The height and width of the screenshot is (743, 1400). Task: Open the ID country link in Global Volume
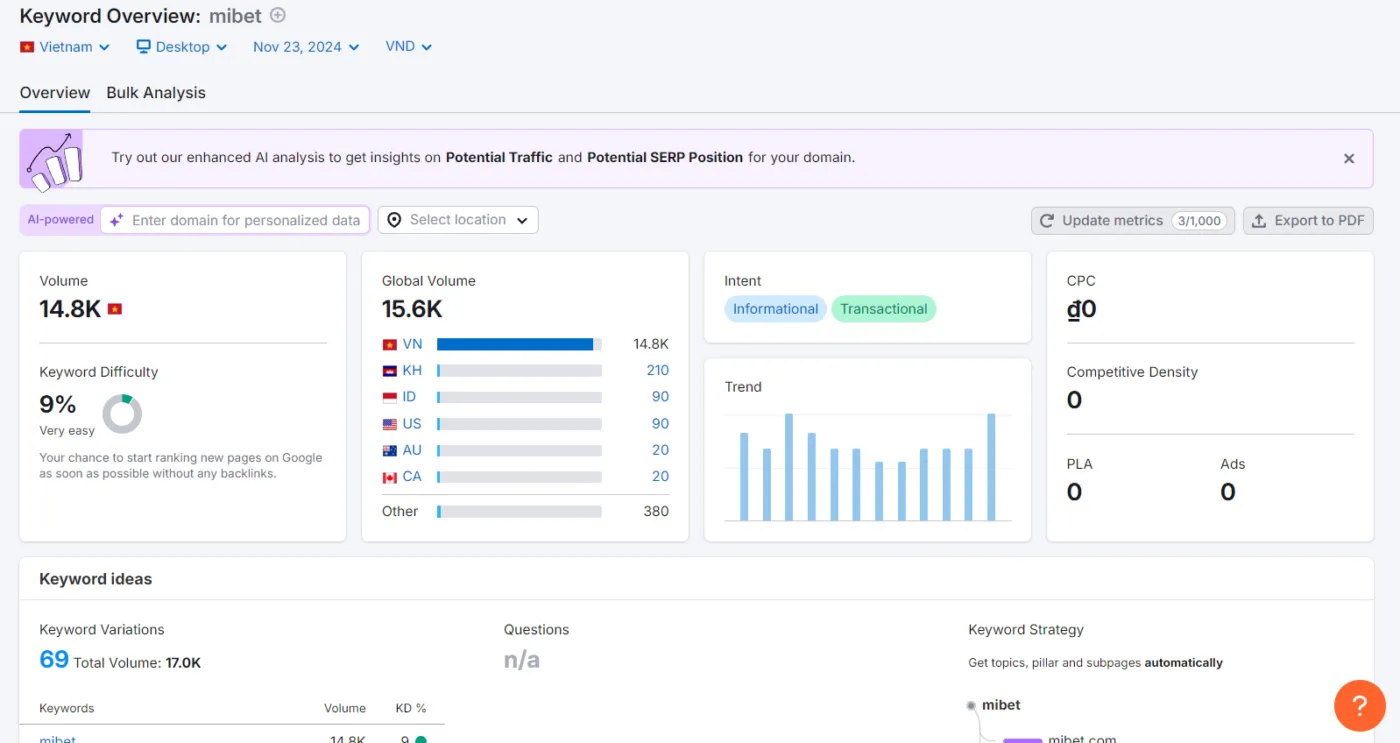click(409, 397)
